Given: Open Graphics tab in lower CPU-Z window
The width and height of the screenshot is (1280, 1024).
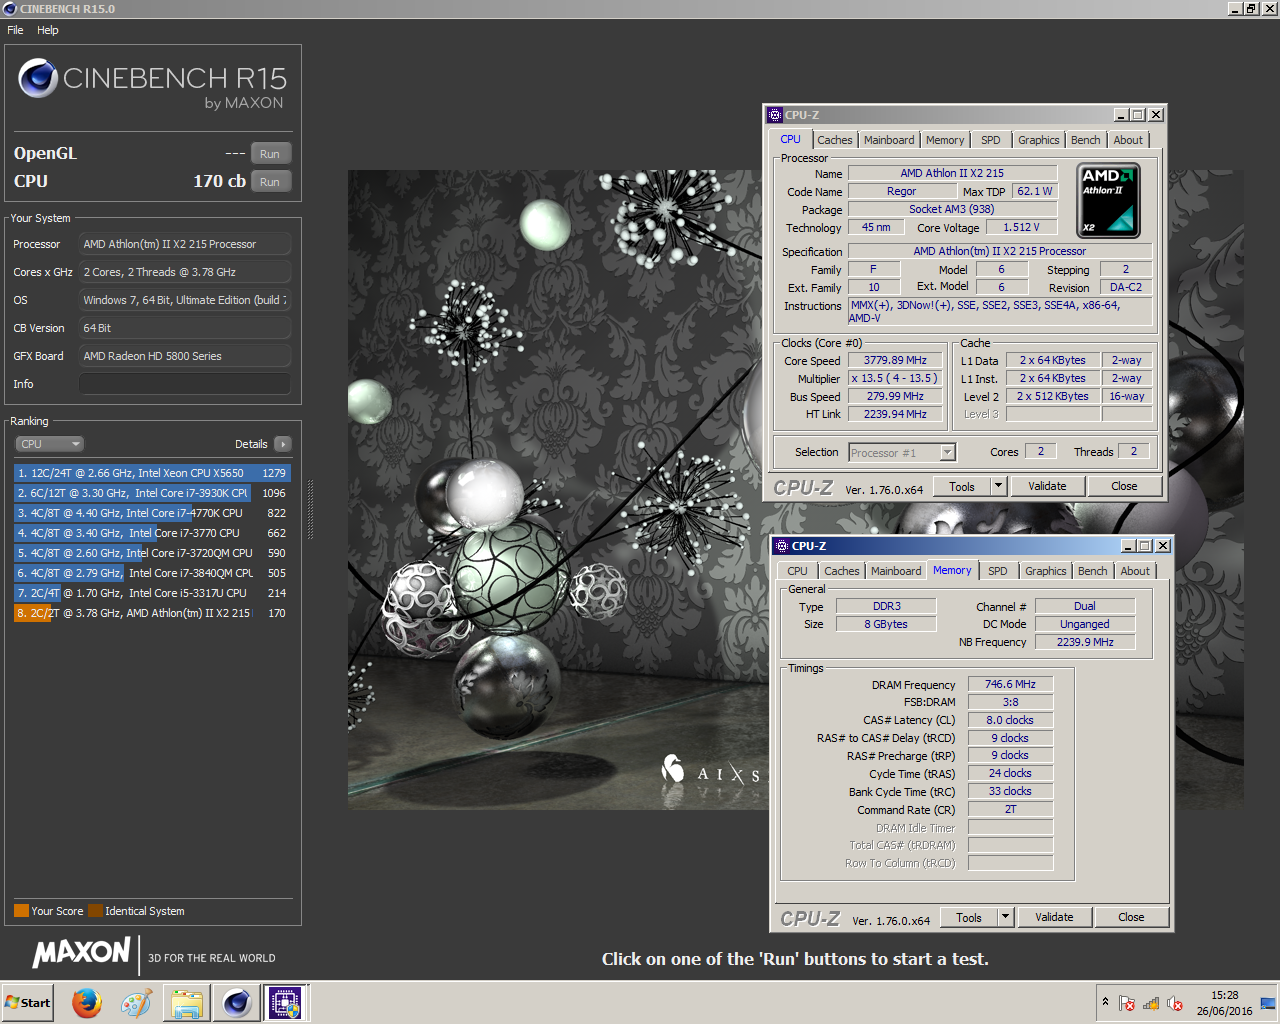Looking at the screenshot, I should (x=1045, y=571).
